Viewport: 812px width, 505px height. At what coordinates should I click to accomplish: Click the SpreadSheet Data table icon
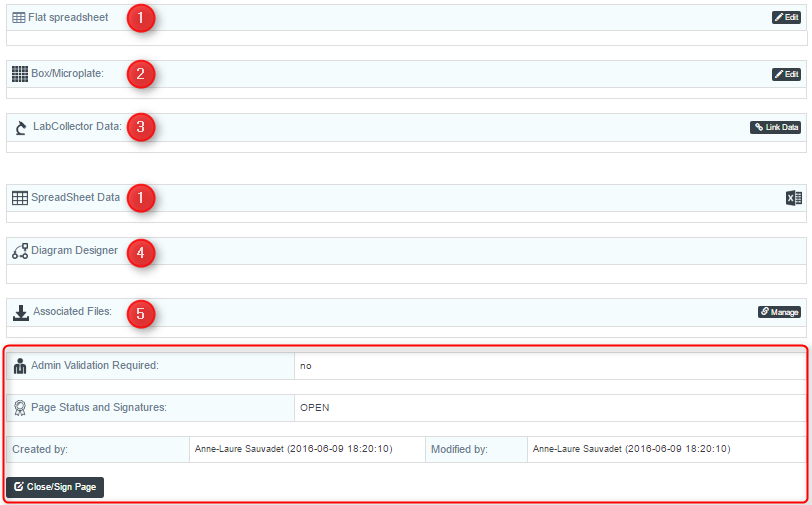pos(20,198)
